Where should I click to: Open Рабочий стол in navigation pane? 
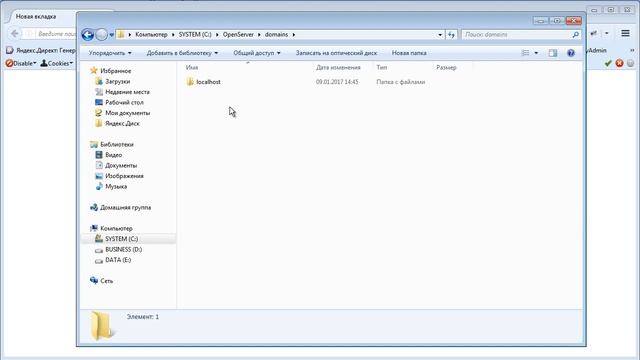click(x=124, y=102)
